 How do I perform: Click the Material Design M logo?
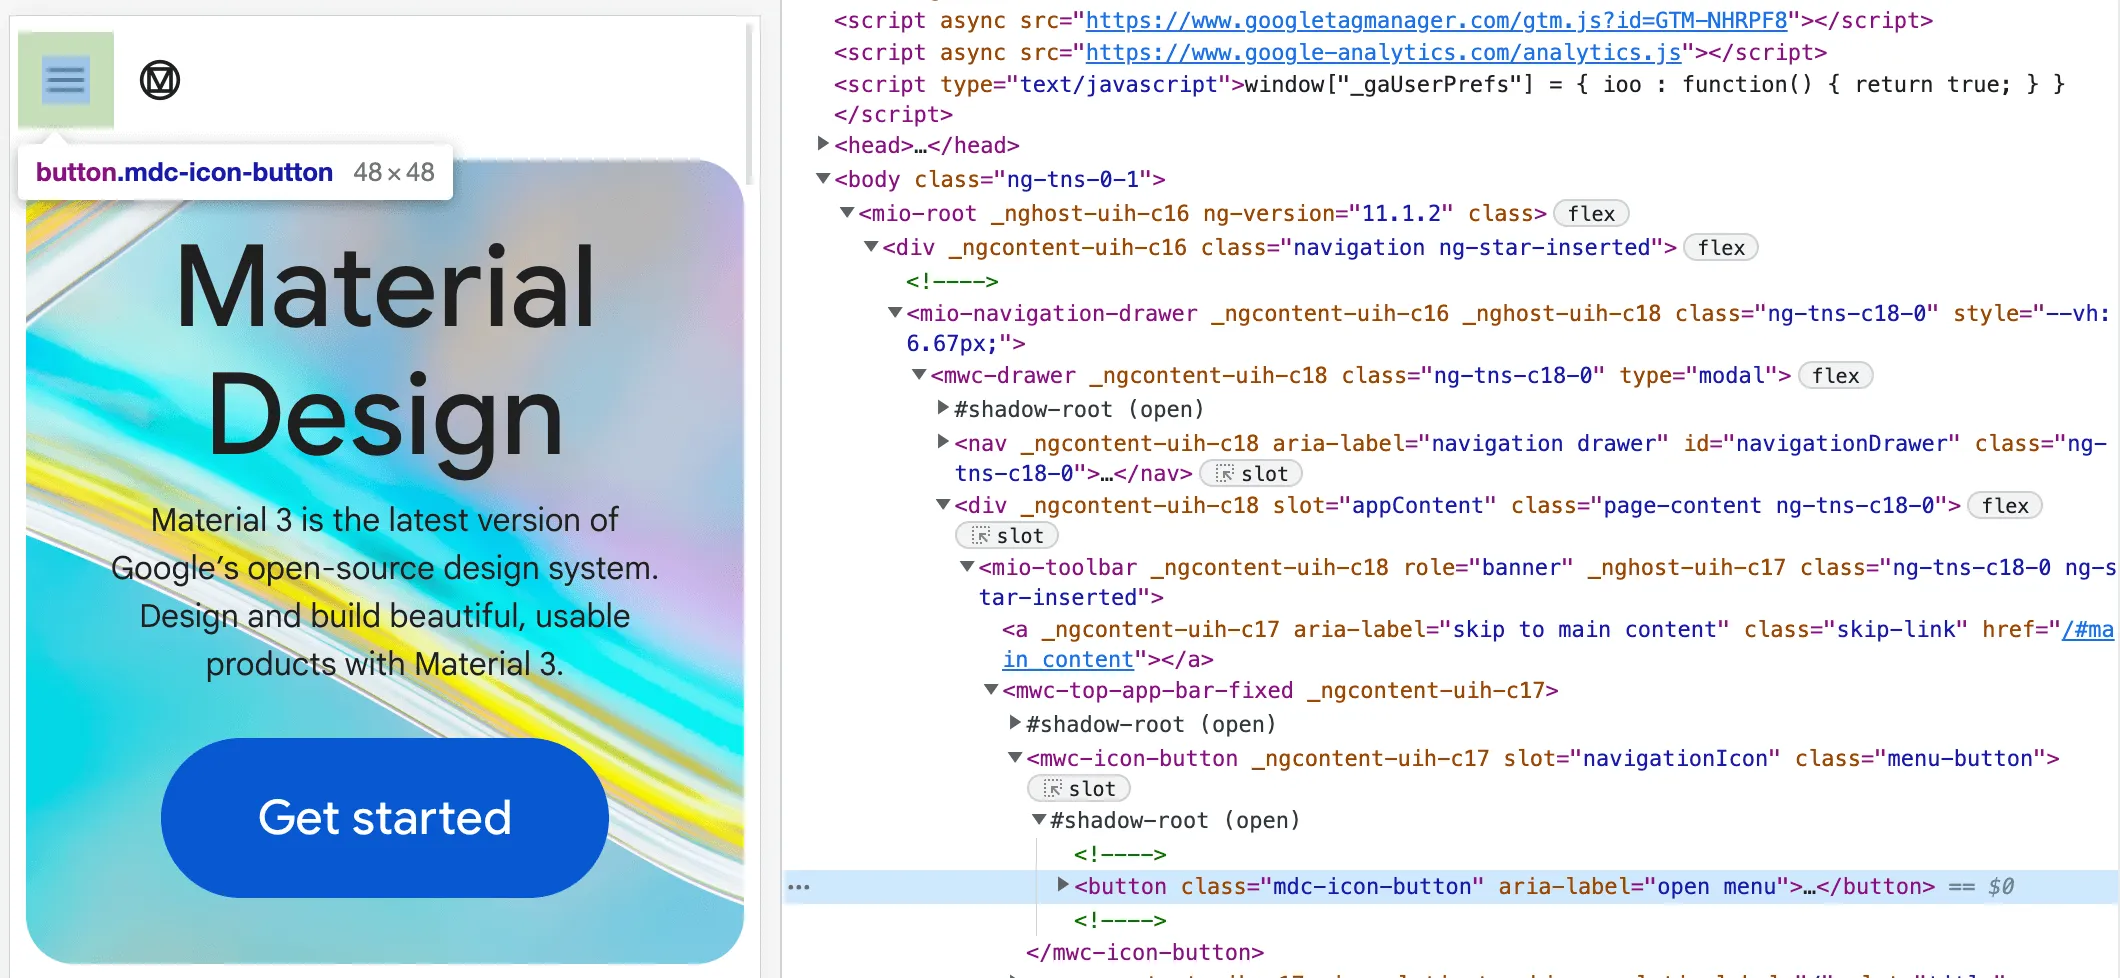pos(160,80)
